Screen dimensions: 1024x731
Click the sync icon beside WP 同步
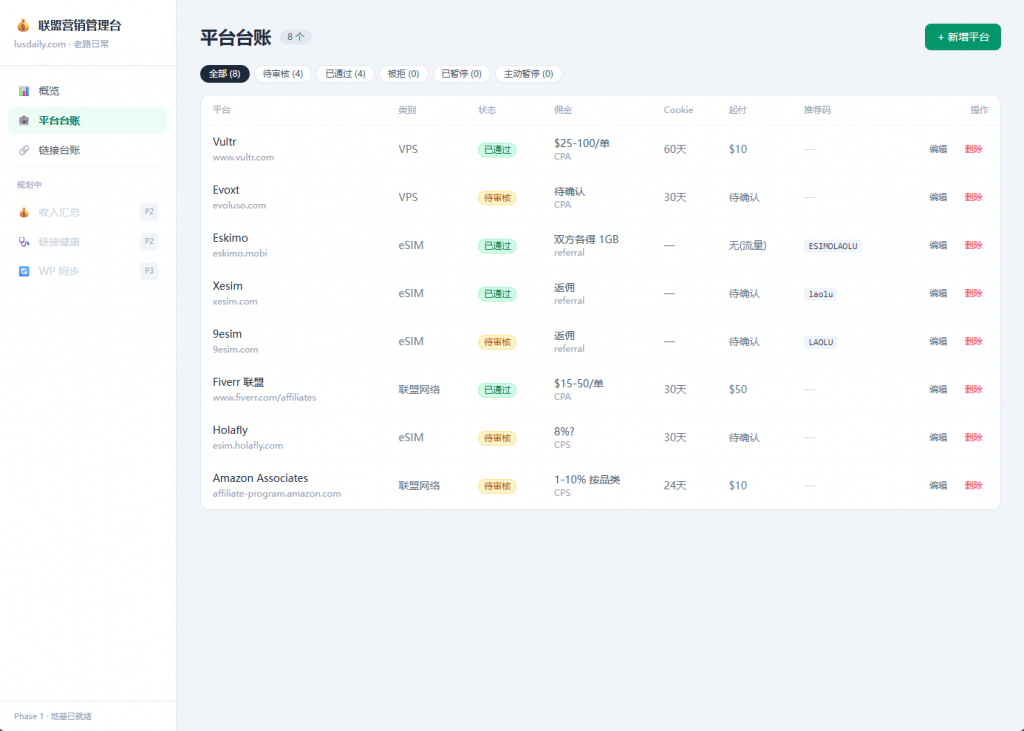(24, 271)
